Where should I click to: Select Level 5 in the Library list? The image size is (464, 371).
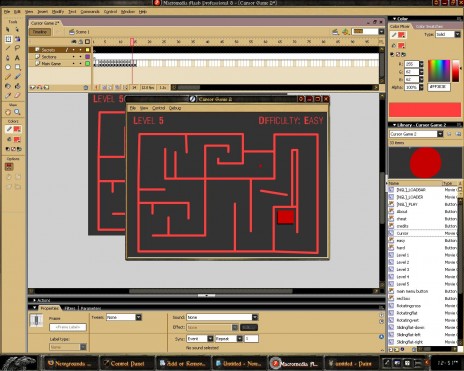point(403,284)
